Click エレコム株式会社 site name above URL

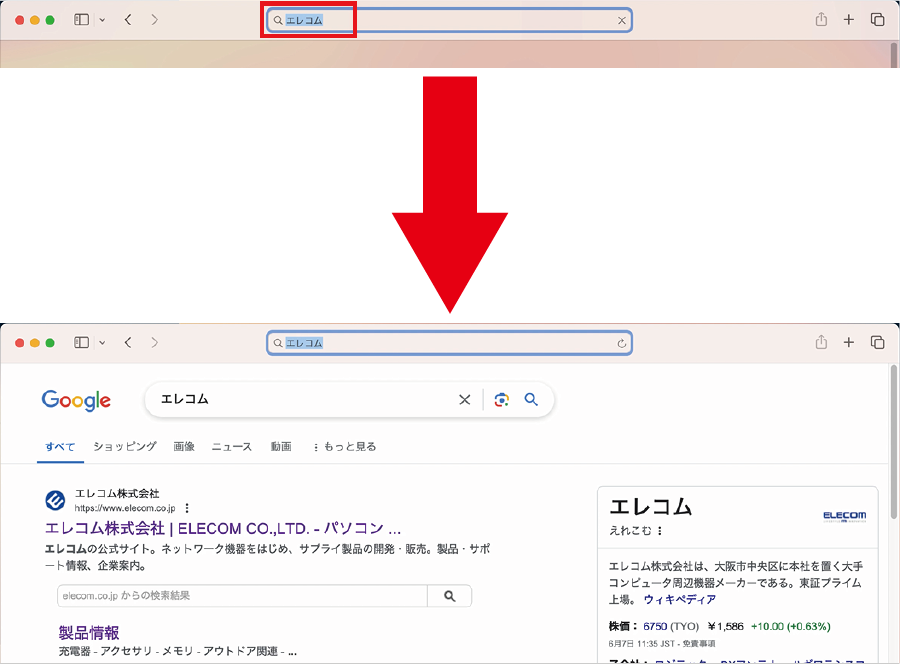[117, 493]
